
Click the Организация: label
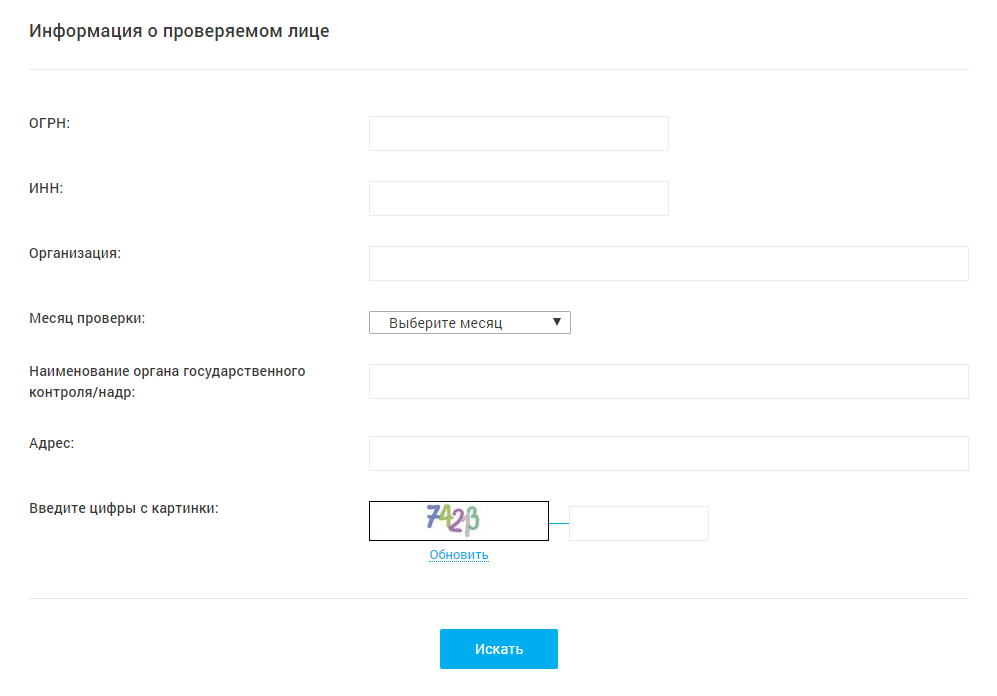click(75, 253)
